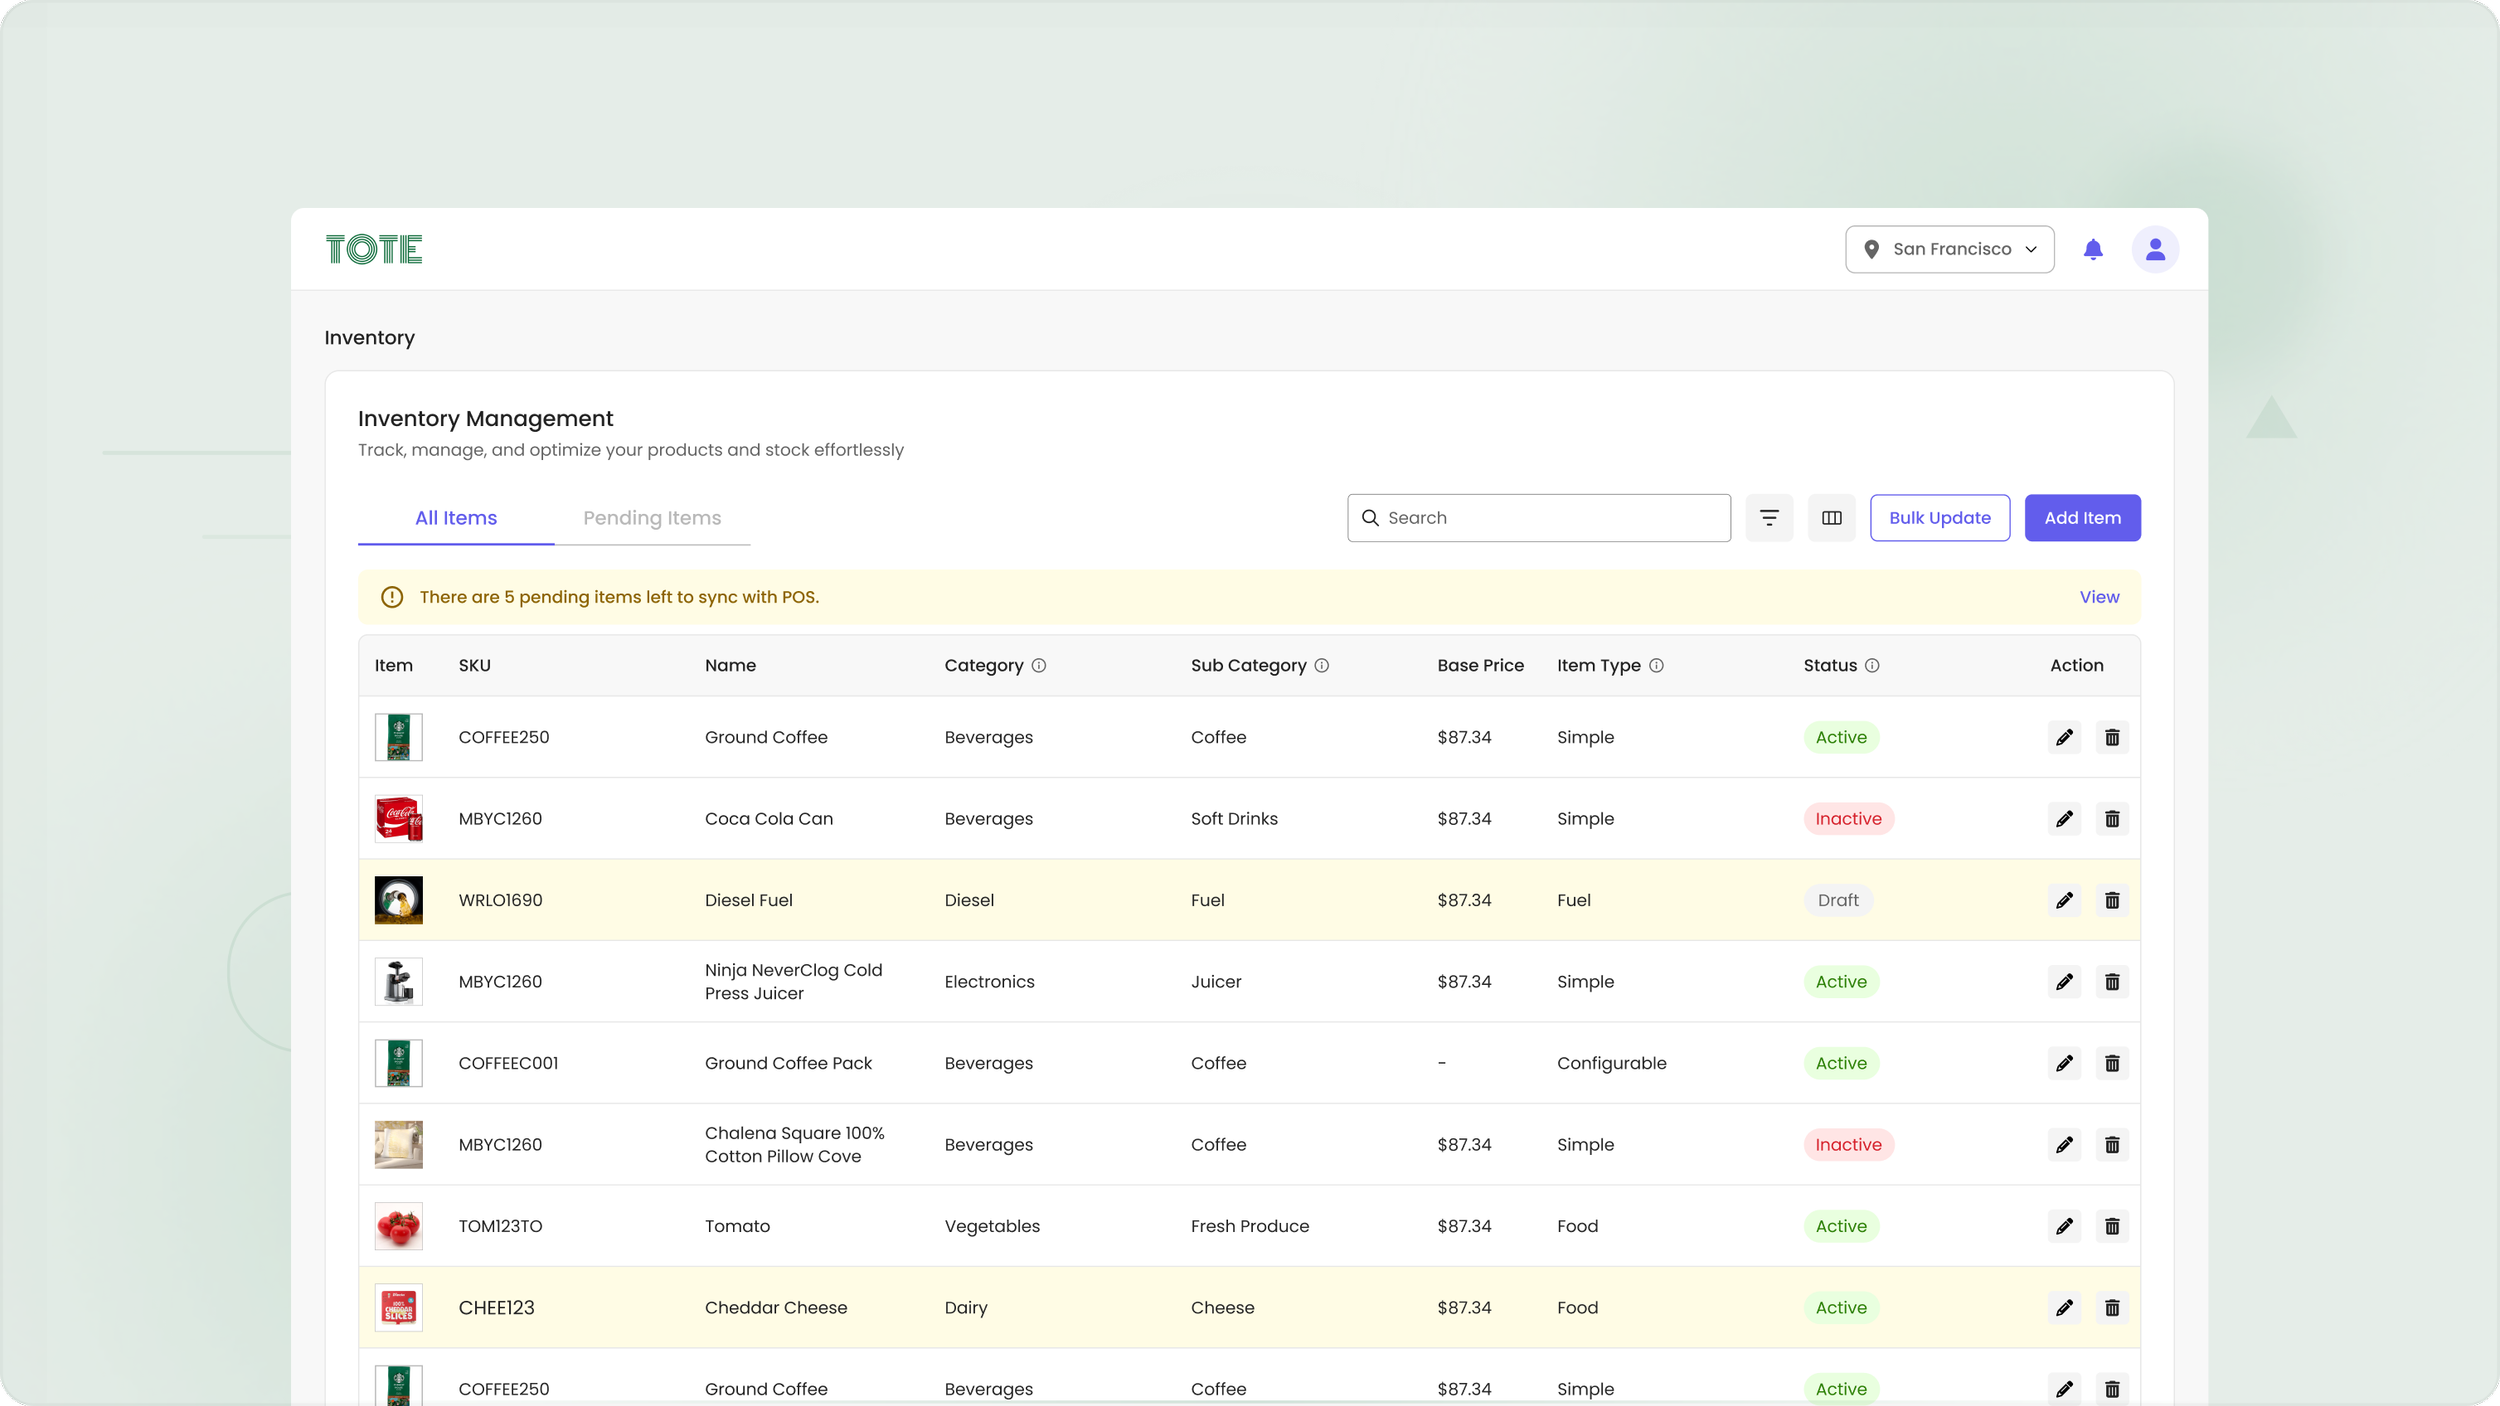Open the user profile avatar
The width and height of the screenshot is (2500, 1406).
pos(2155,249)
